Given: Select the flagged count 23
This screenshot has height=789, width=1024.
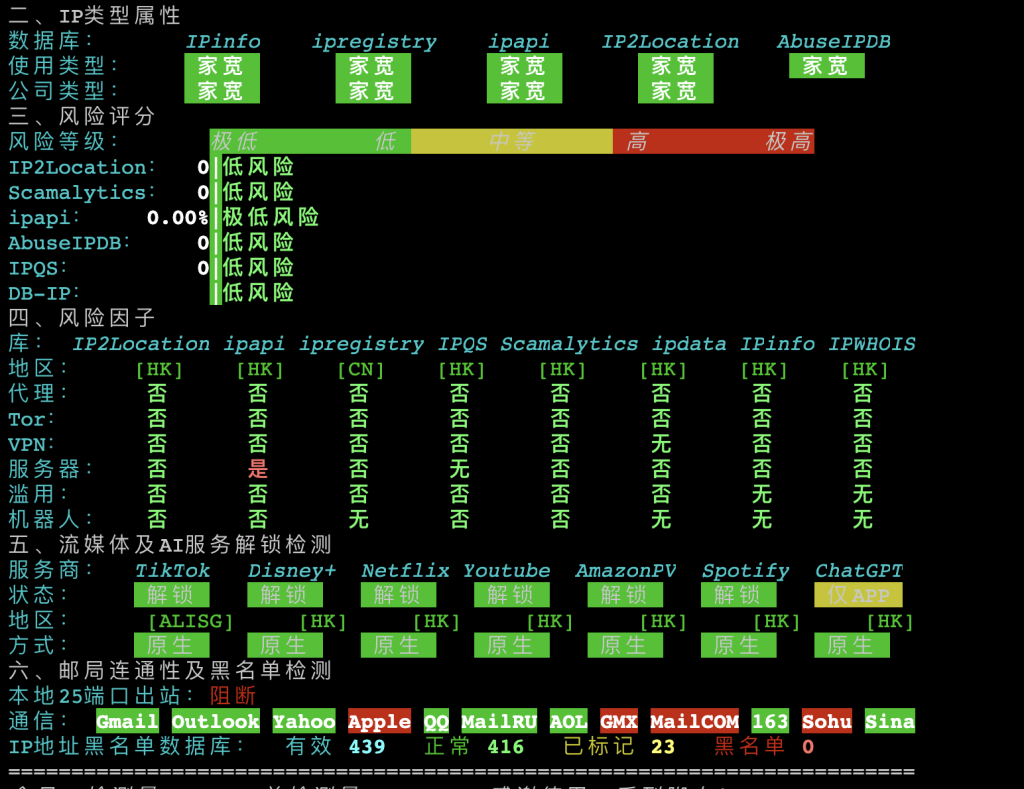Looking at the screenshot, I should (662, 747).
